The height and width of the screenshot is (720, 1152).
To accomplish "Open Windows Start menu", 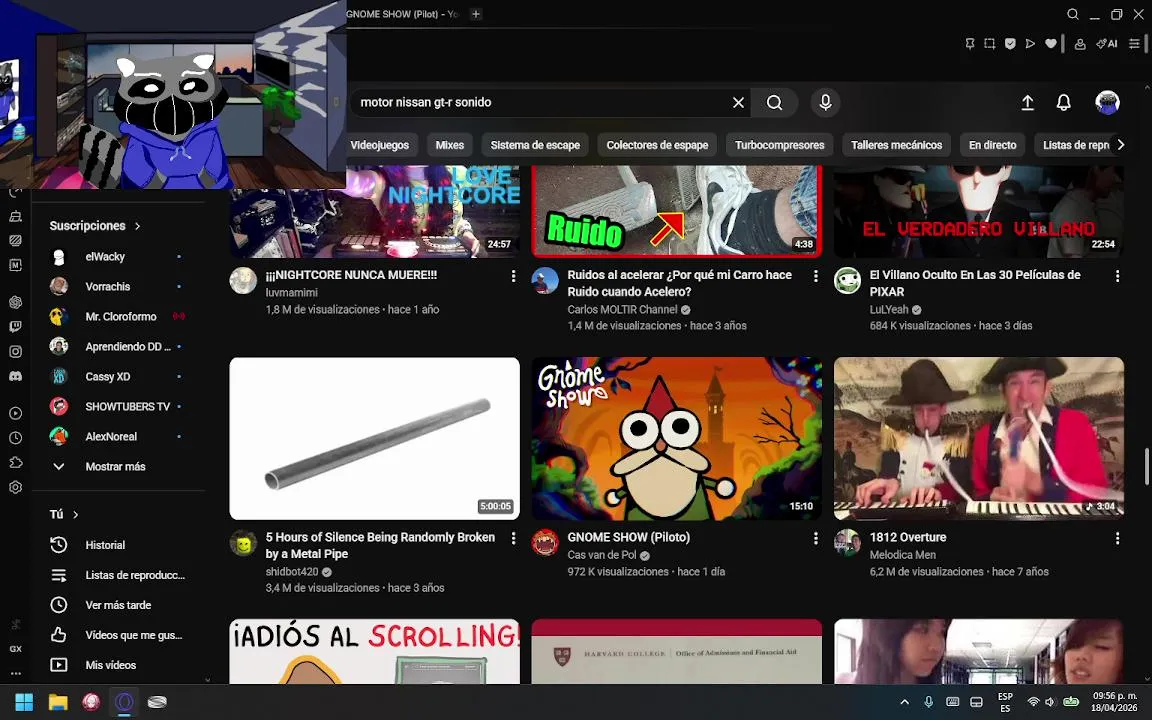I will coord(24,702).
